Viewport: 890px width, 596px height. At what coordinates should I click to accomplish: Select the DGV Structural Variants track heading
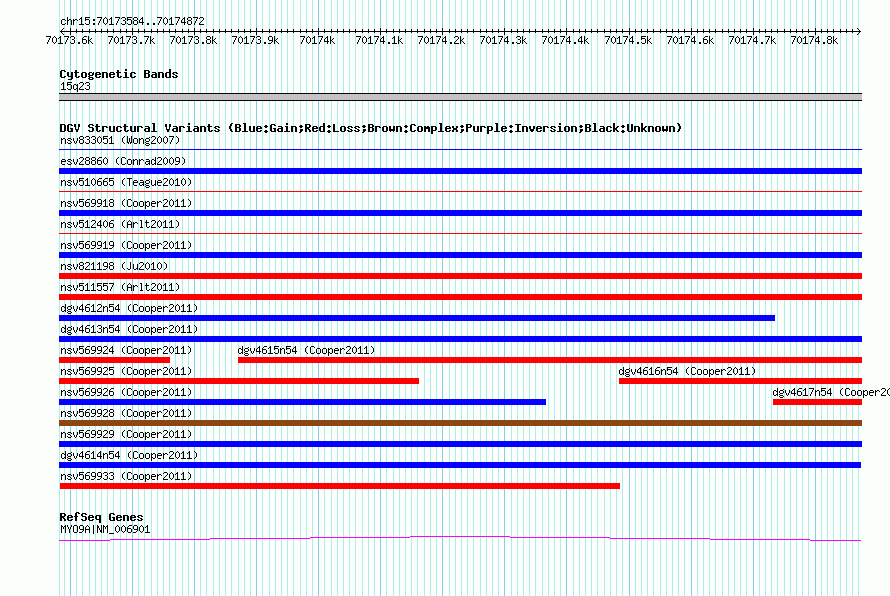click(x=371, y=128)
